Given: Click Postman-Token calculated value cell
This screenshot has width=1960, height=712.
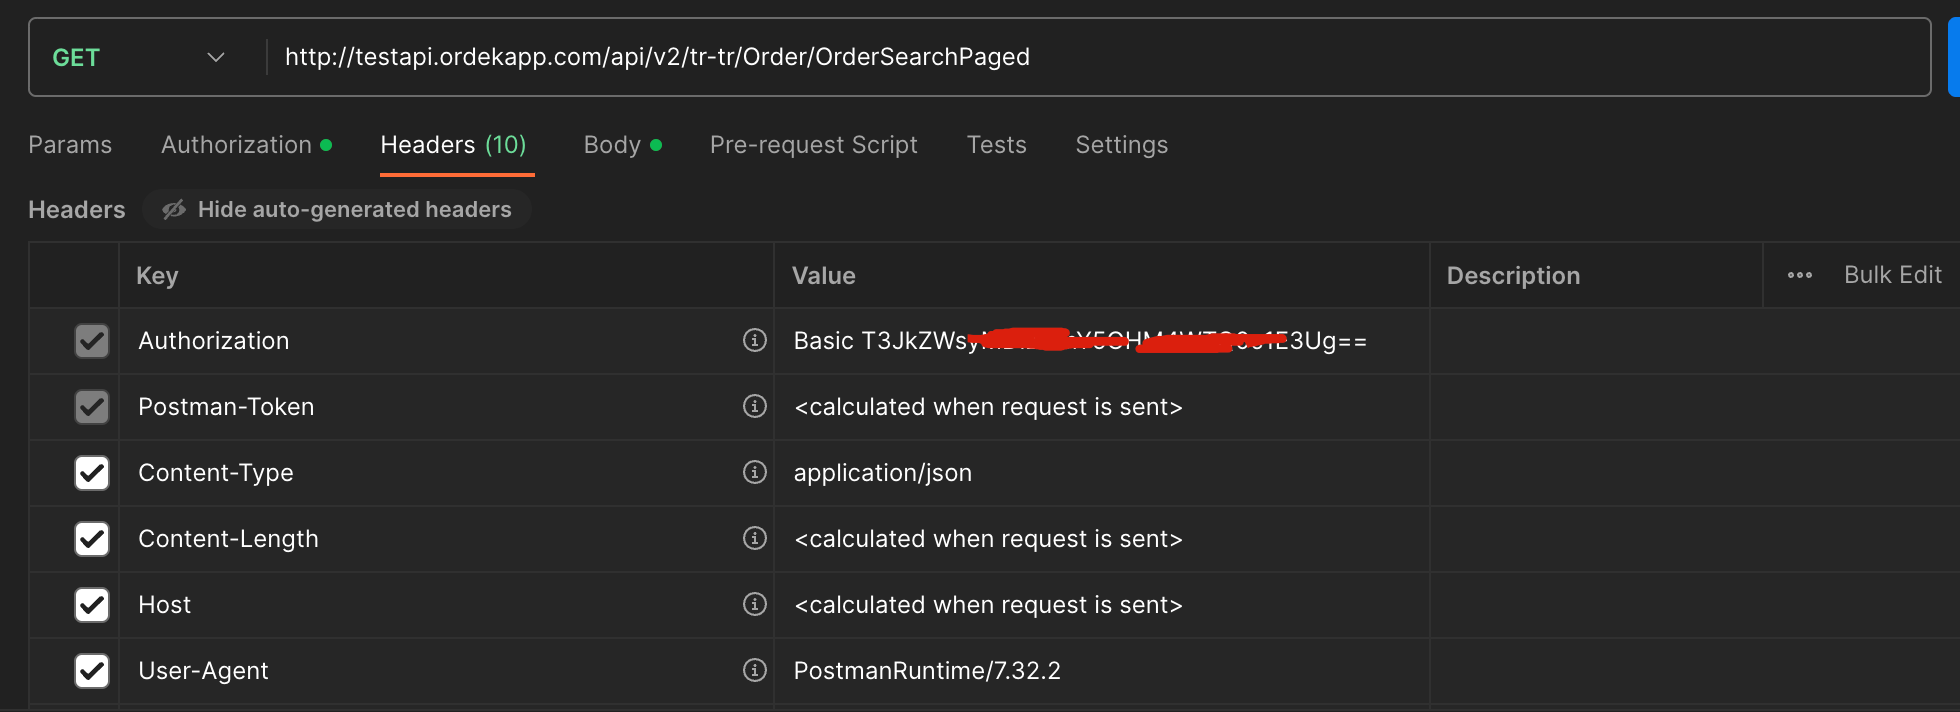Looking at the screenshot, I should point(1102,407).
